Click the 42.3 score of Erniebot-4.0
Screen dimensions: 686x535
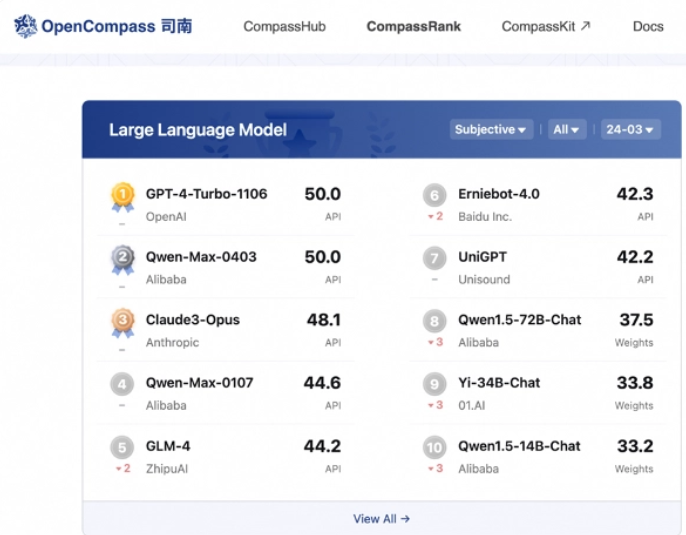[635, 194]
